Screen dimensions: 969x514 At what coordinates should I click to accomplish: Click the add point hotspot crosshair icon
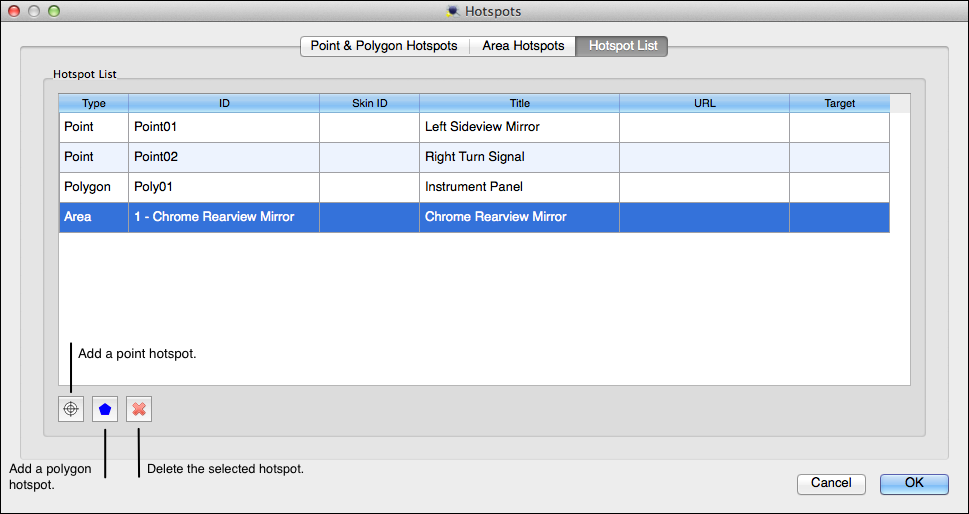(71, 409)
